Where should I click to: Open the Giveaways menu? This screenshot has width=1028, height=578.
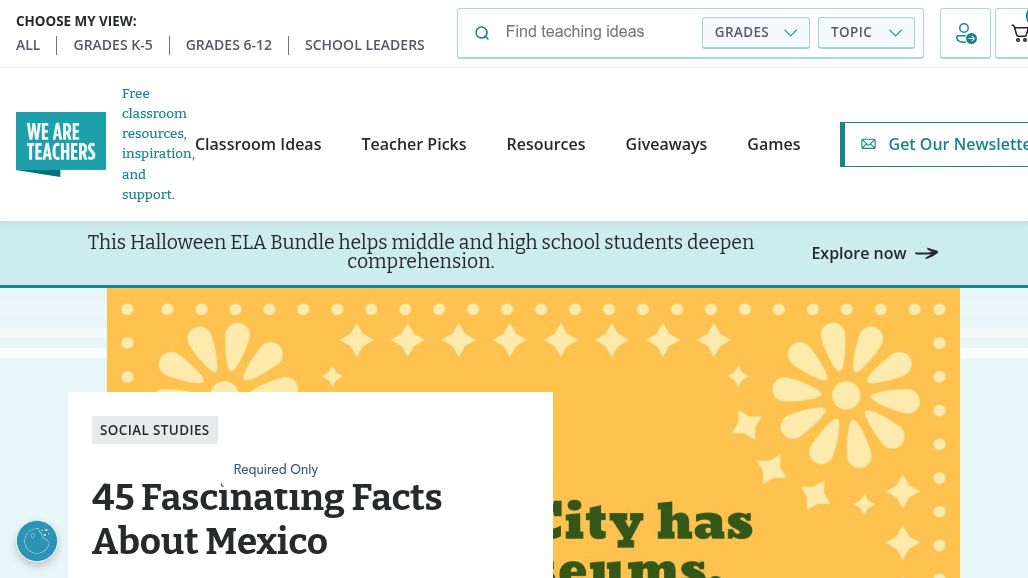[666, 144]
